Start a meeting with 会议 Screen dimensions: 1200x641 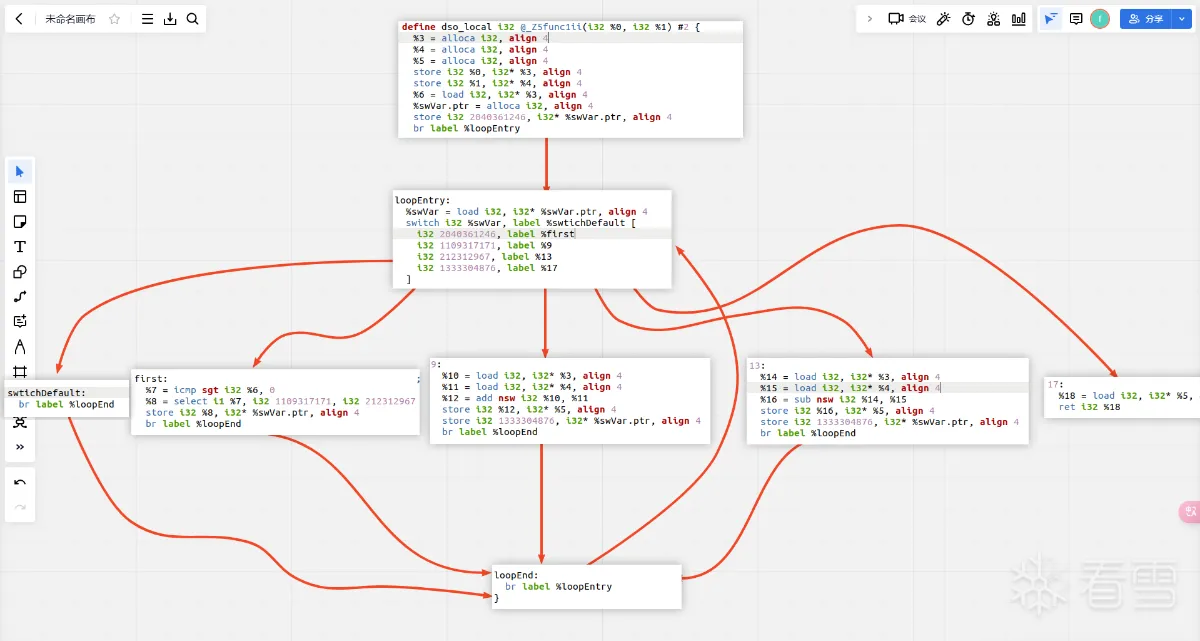click(906, 19)
